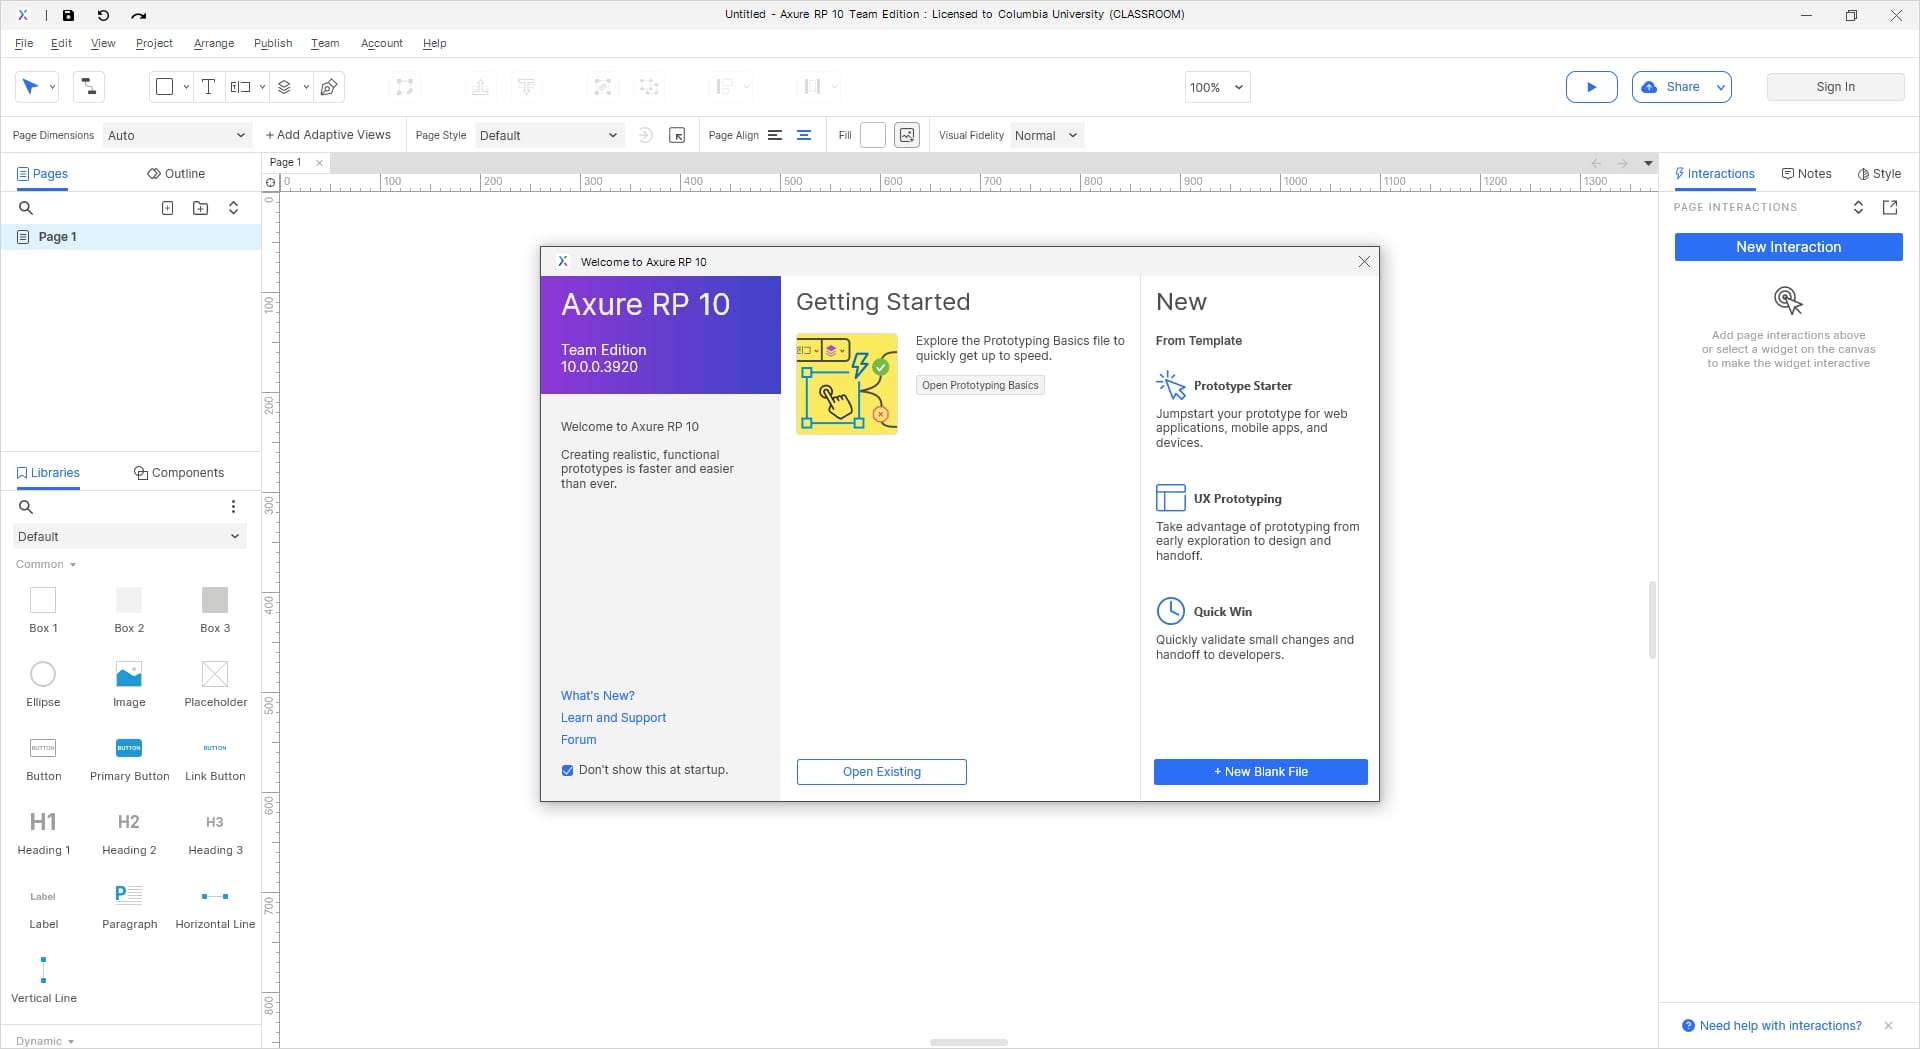Set Page Align to center
The image size is (1920, 1049).
coord(804,135)
